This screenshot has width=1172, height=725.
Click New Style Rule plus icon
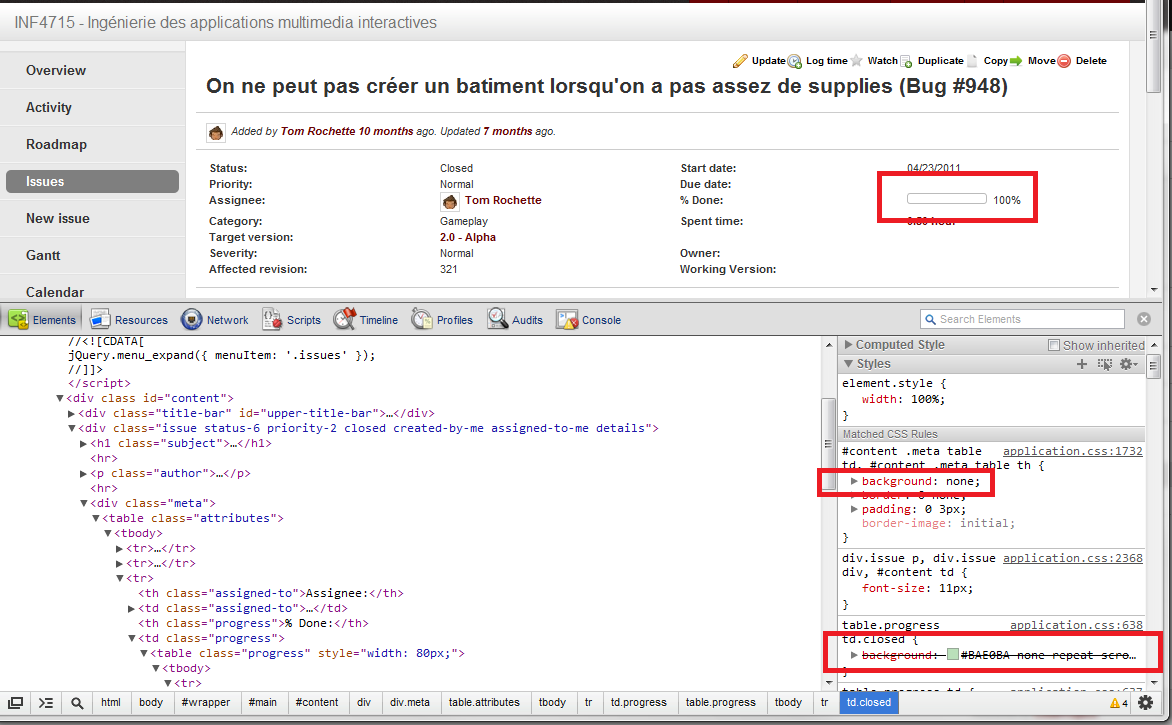(x=1082, y=364)
